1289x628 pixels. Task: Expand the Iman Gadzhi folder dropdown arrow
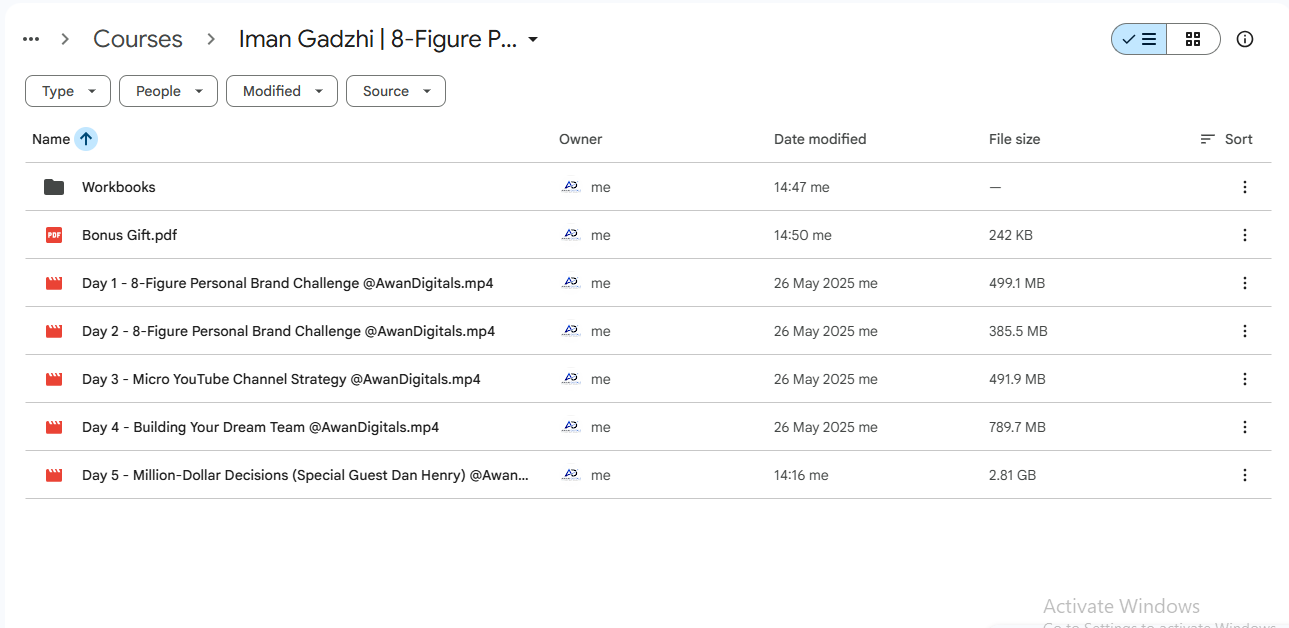(x=533, y=40)
